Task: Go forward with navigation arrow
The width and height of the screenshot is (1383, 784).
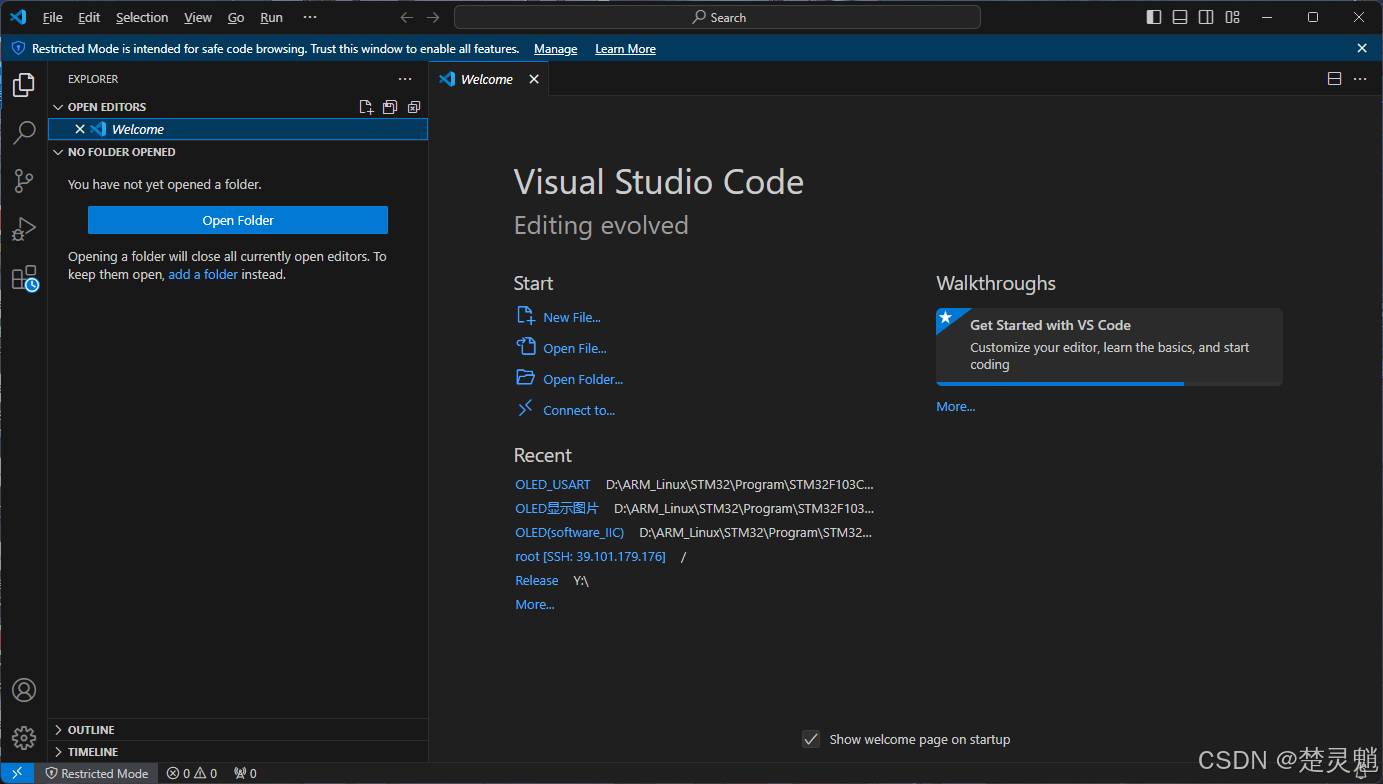Action: [433, 17]
